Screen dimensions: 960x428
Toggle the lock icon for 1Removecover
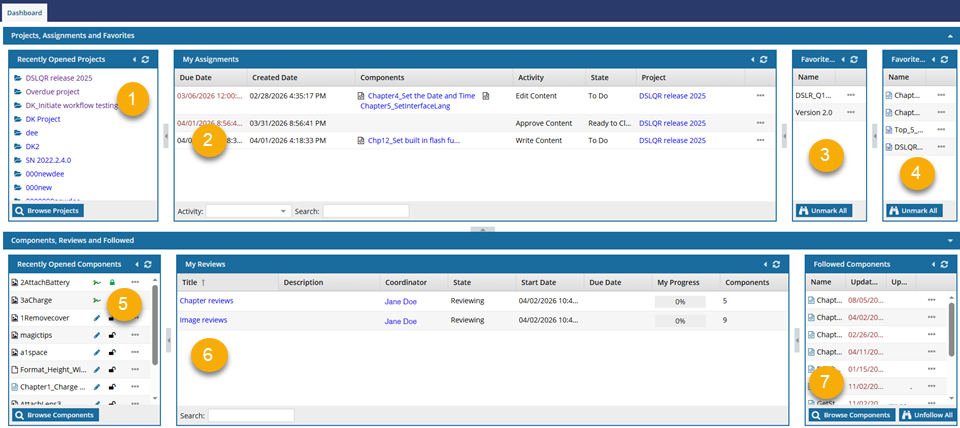(x=112, y=318)
